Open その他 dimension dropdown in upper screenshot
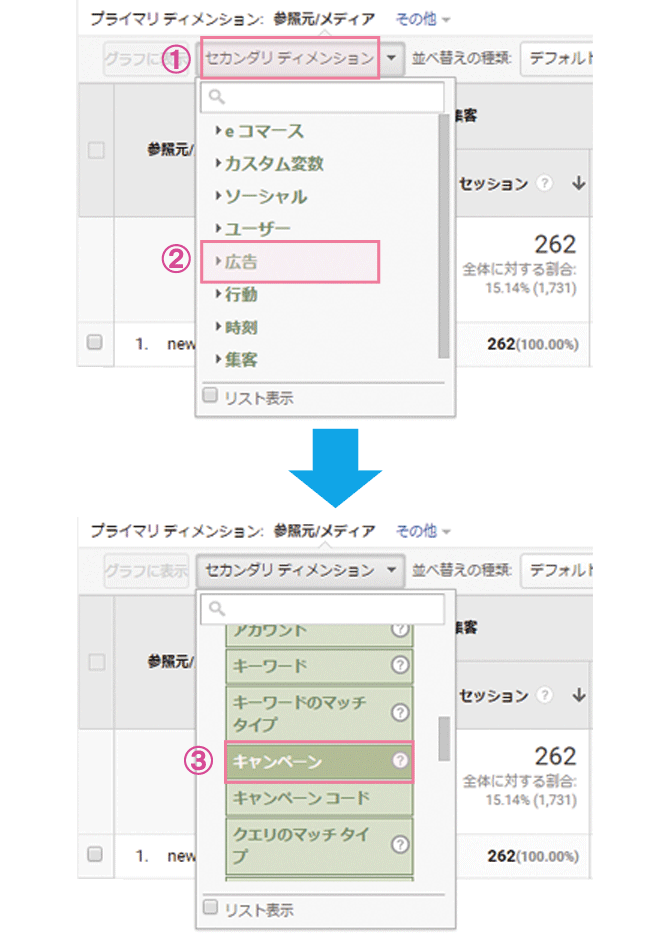Viewport: 670px width, 933px height. 422,19
